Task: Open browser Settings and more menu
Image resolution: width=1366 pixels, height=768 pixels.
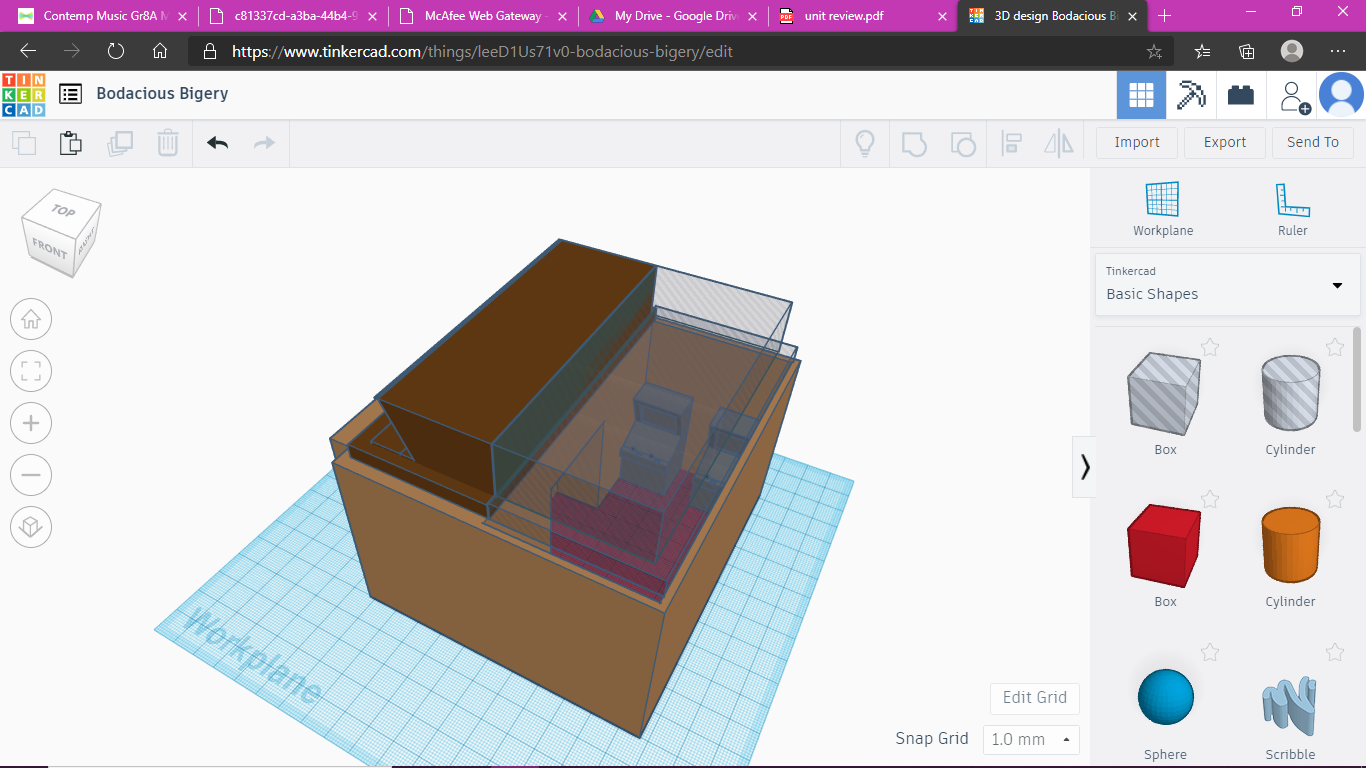Action: pyautogui.click(x=1338, y=51)
